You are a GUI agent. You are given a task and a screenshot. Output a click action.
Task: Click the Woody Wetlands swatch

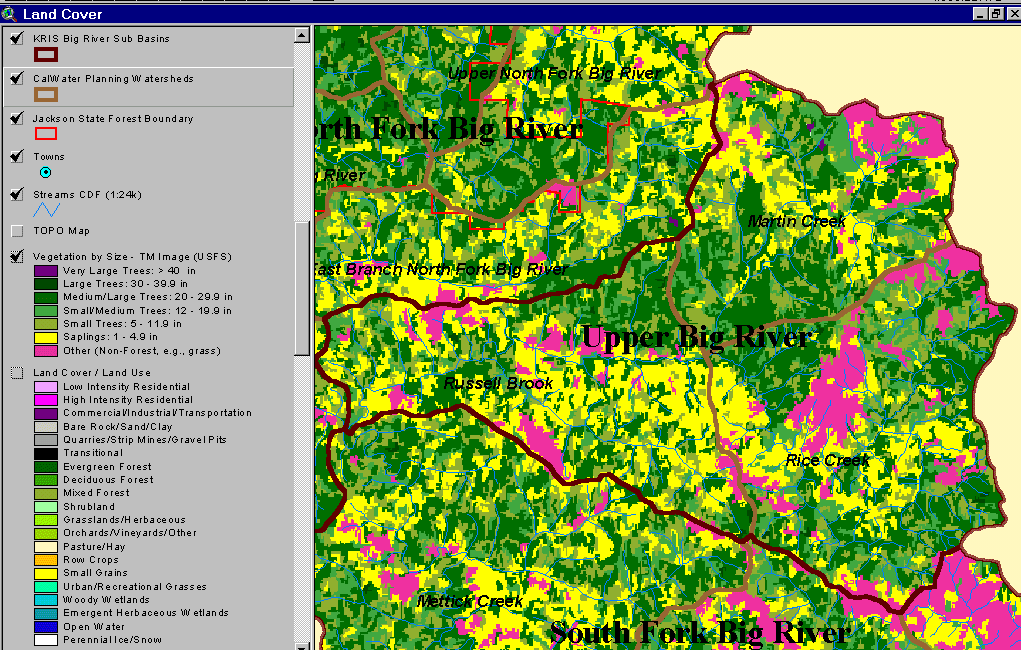pyautogui.click(x=46, y=600)
